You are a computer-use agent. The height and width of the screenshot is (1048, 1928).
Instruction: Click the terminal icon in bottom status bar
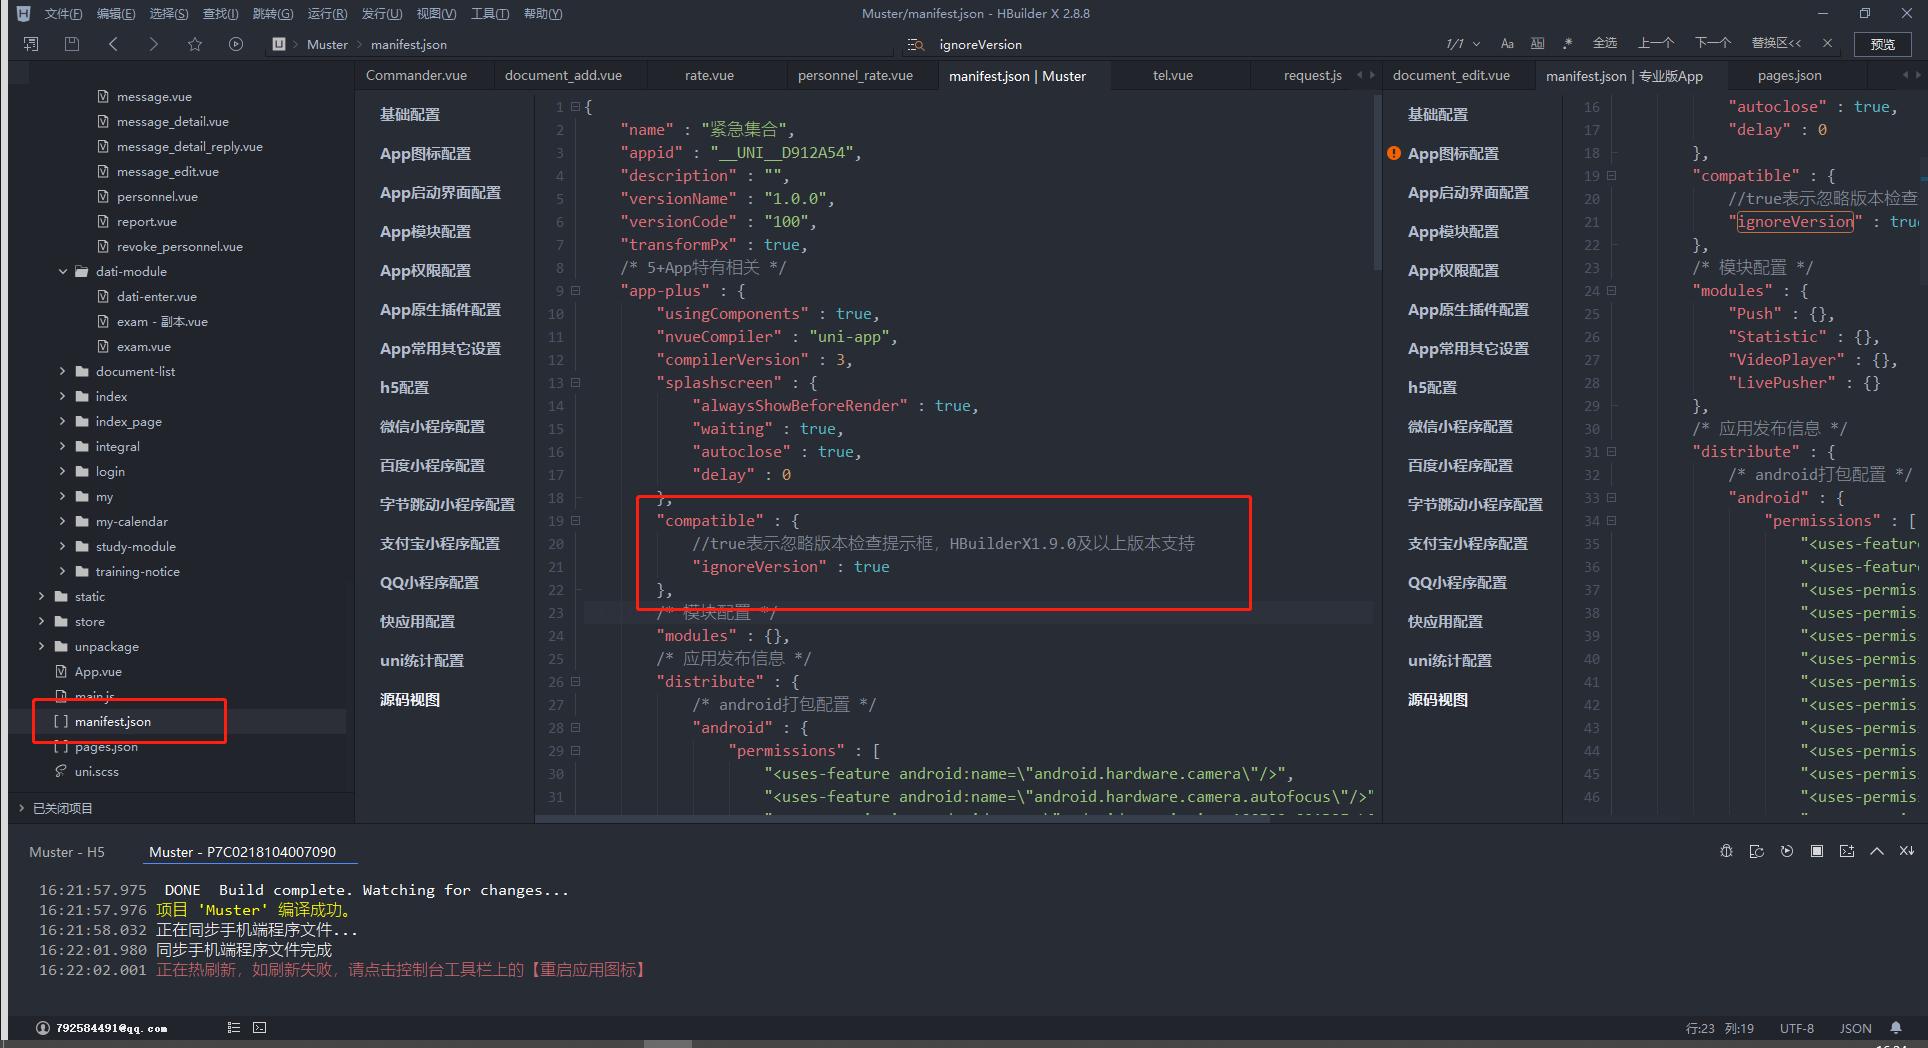tap(259, 1027)
